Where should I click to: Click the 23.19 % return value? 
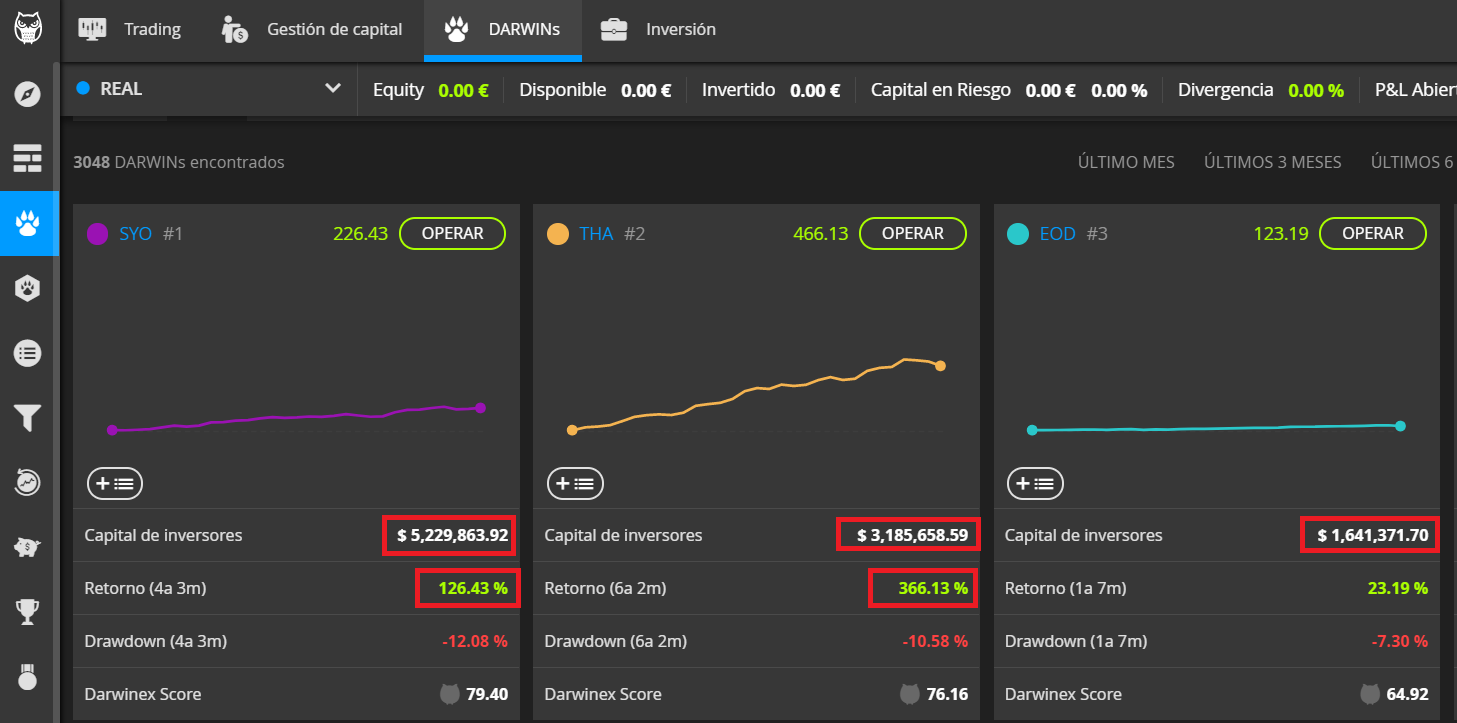click(x=1398, y=589)
